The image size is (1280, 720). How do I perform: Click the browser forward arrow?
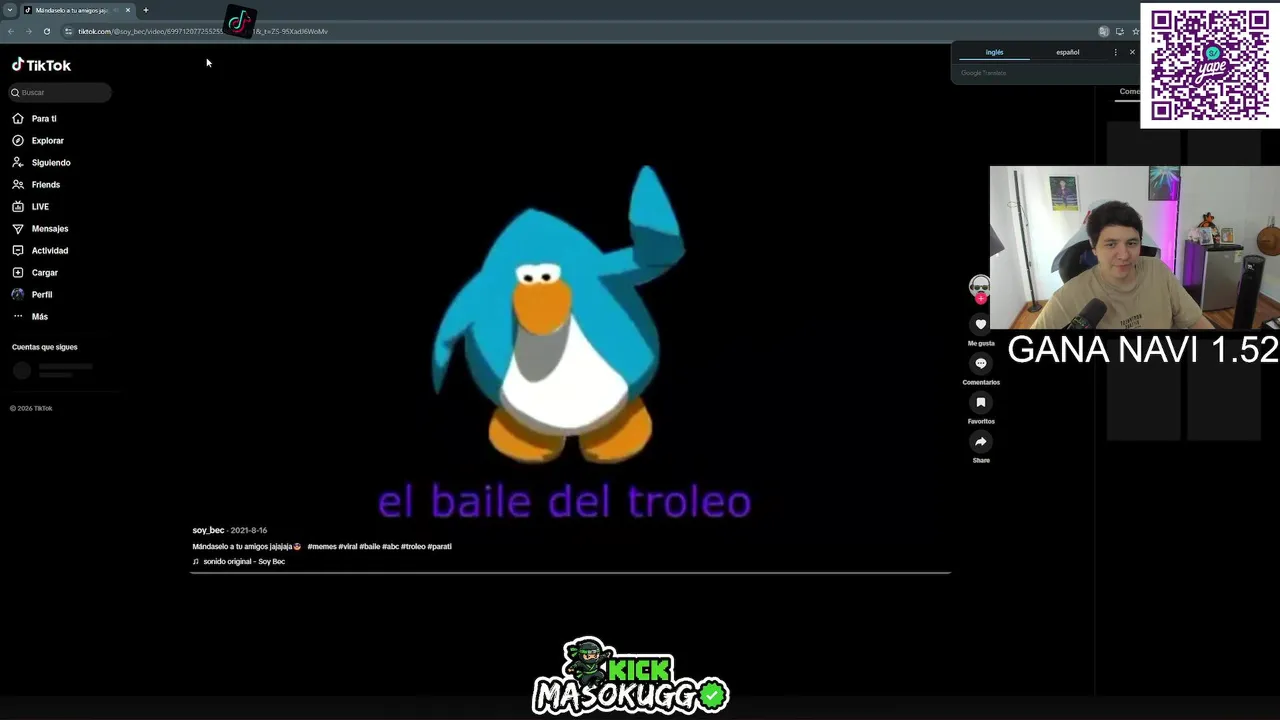click(28, 31)
